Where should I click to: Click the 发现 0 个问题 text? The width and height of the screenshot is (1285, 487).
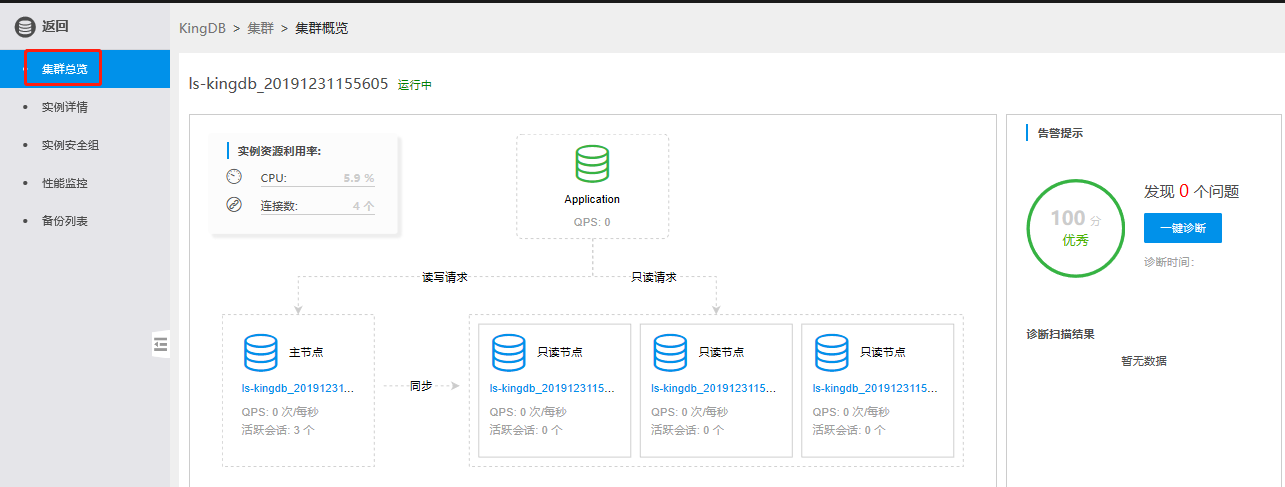pos(1192,191)
